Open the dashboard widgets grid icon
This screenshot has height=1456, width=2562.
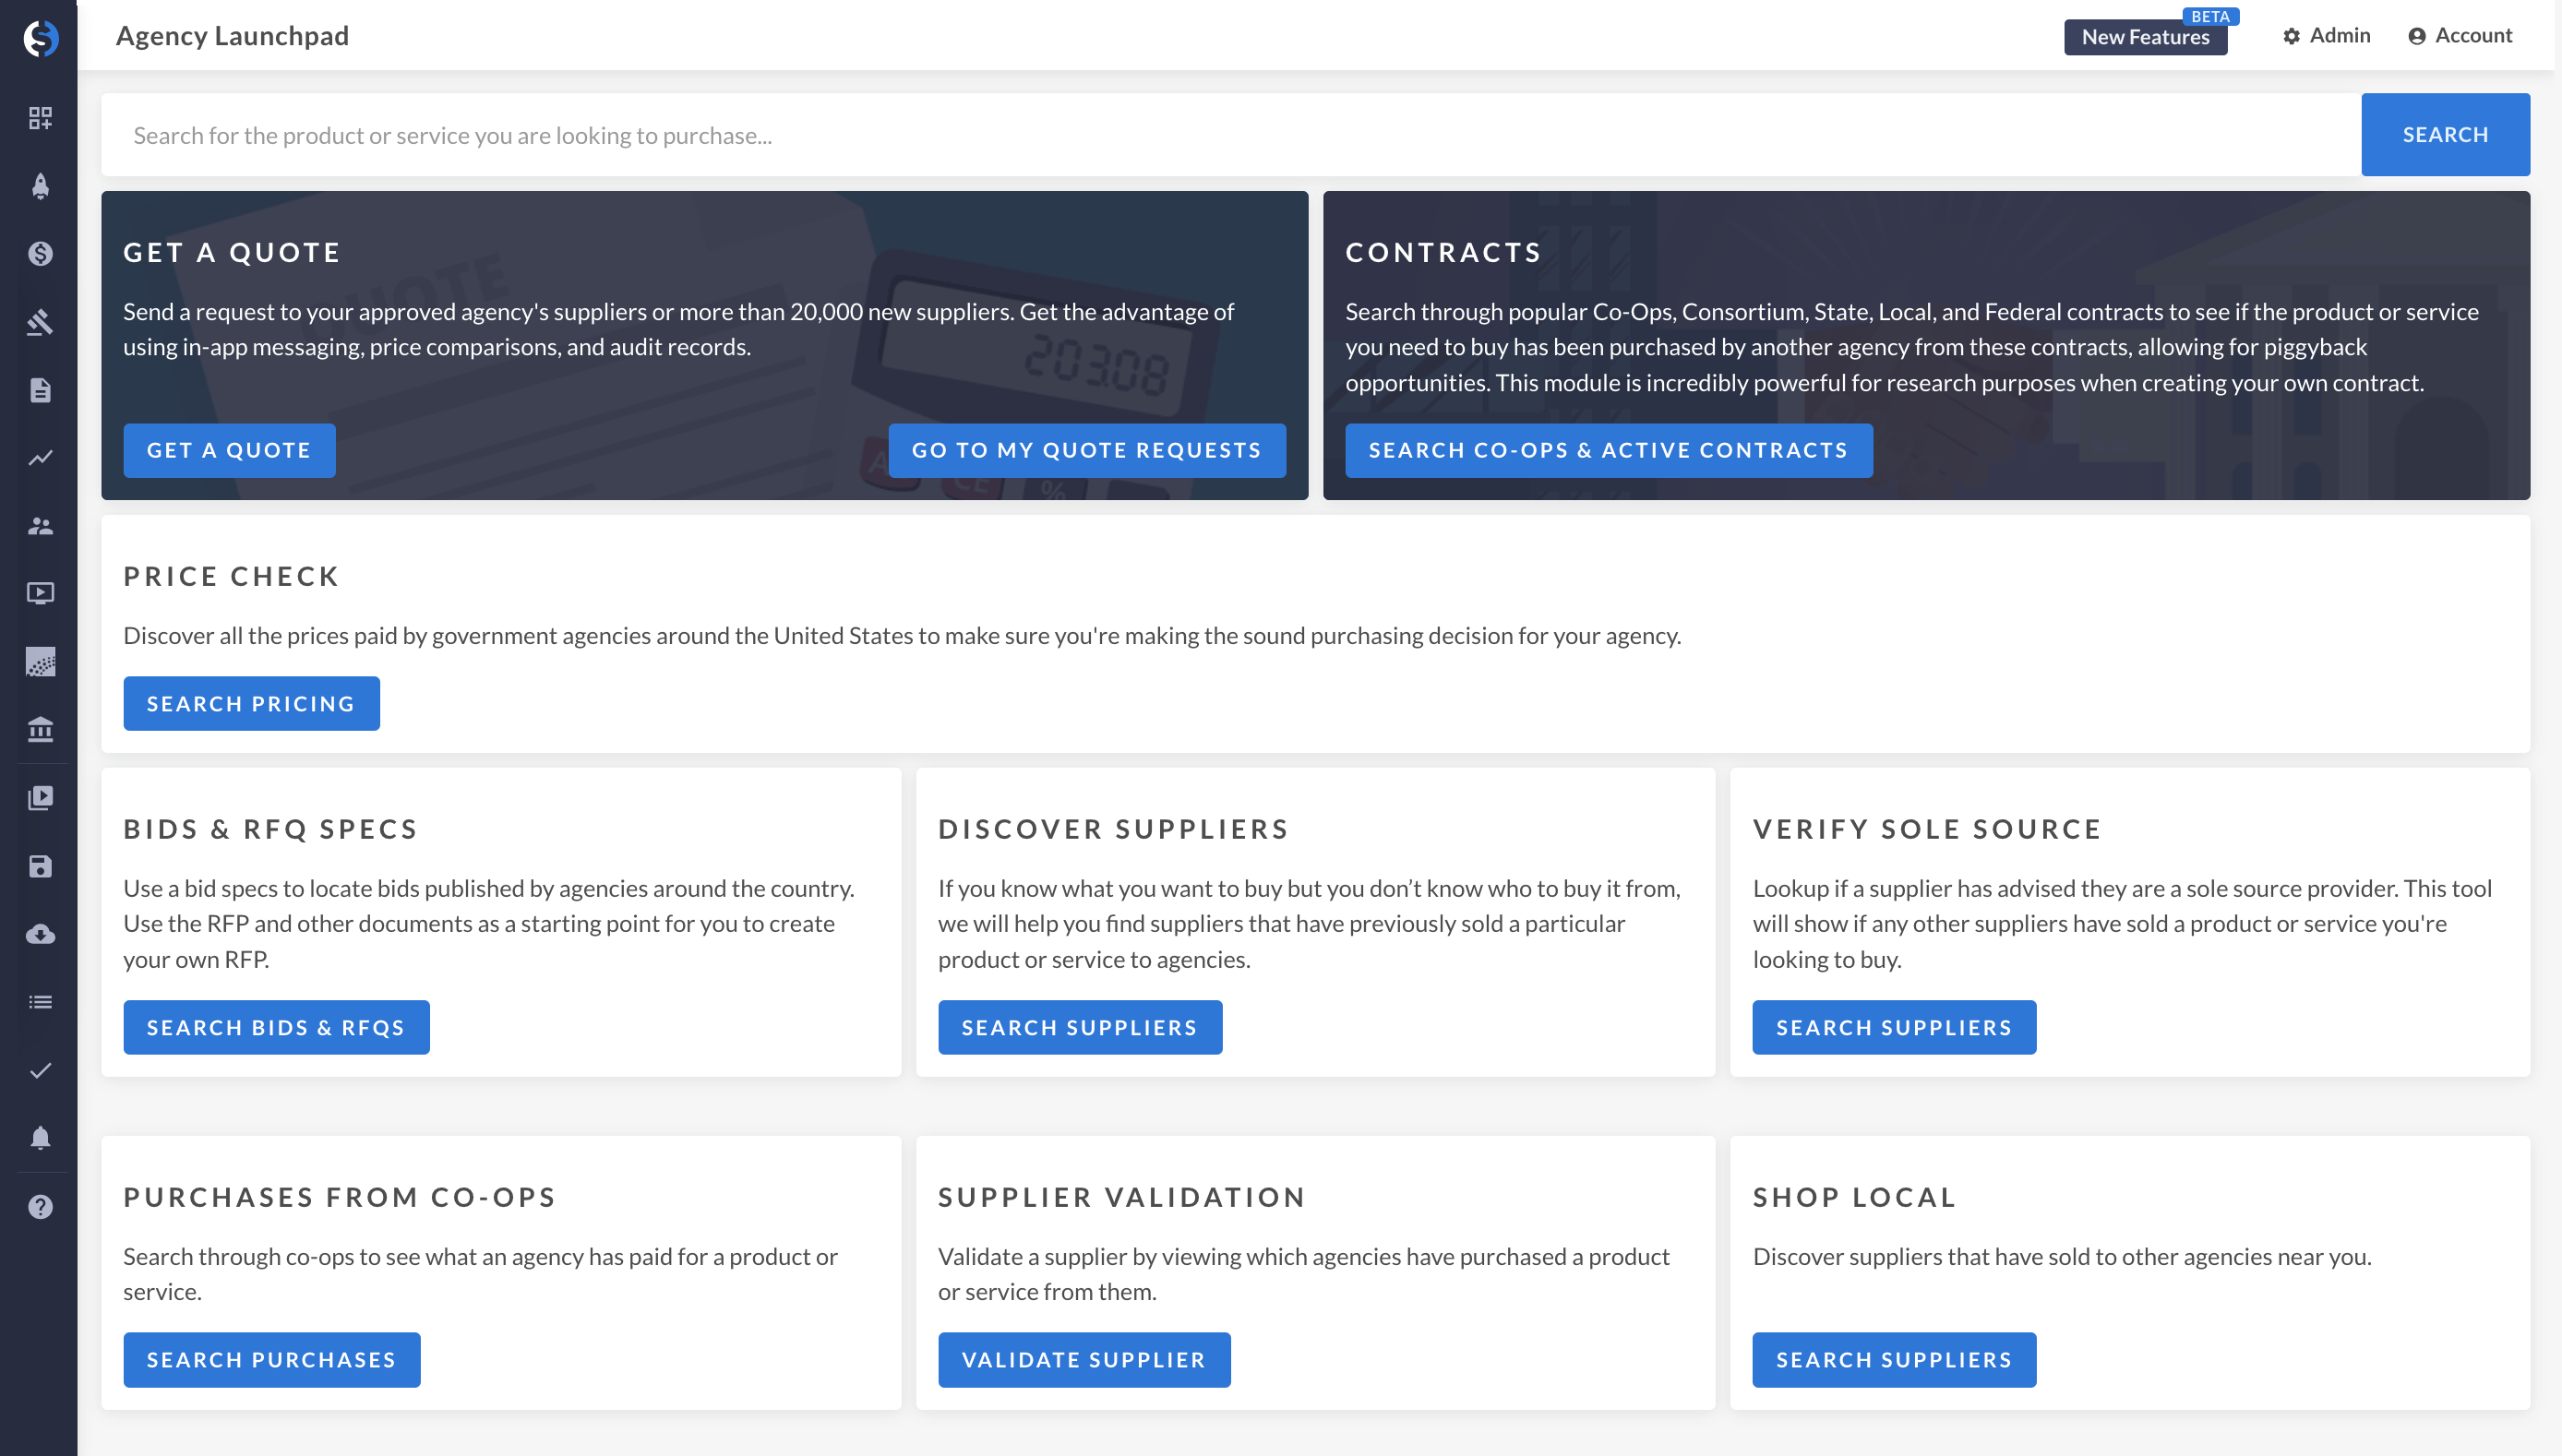click(x=40, y=118)
